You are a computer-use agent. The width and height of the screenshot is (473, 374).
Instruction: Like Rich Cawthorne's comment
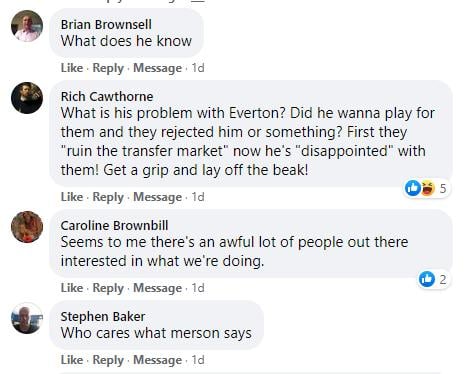(72, 197)
